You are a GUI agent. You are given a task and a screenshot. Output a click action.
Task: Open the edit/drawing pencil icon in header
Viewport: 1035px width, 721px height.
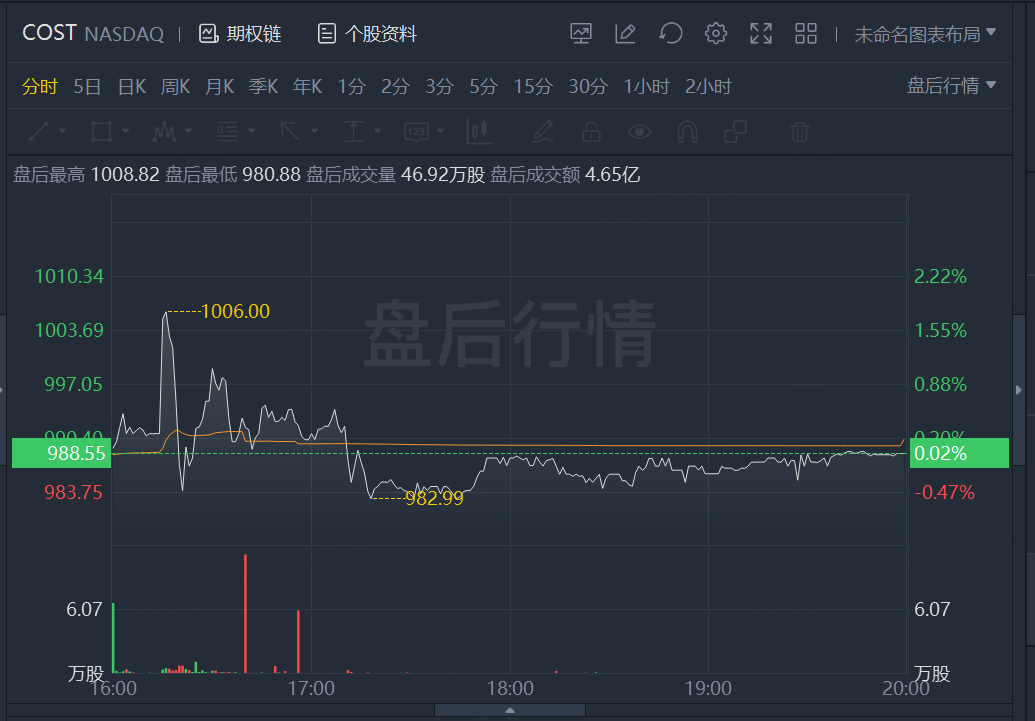(x=625, y=33)
